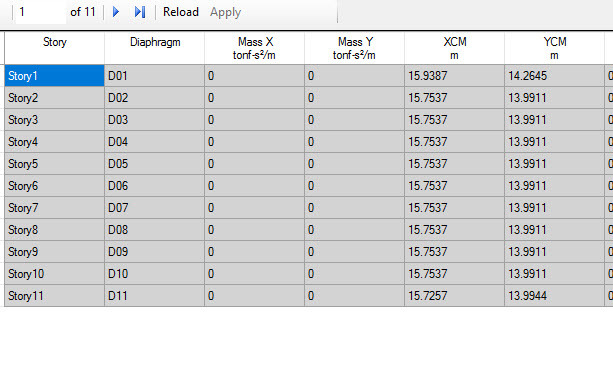The height and width of the screenshot is (382, 613).
Task: Select Mass Y cell in Story9 row
Action: [x=355, y=252]
